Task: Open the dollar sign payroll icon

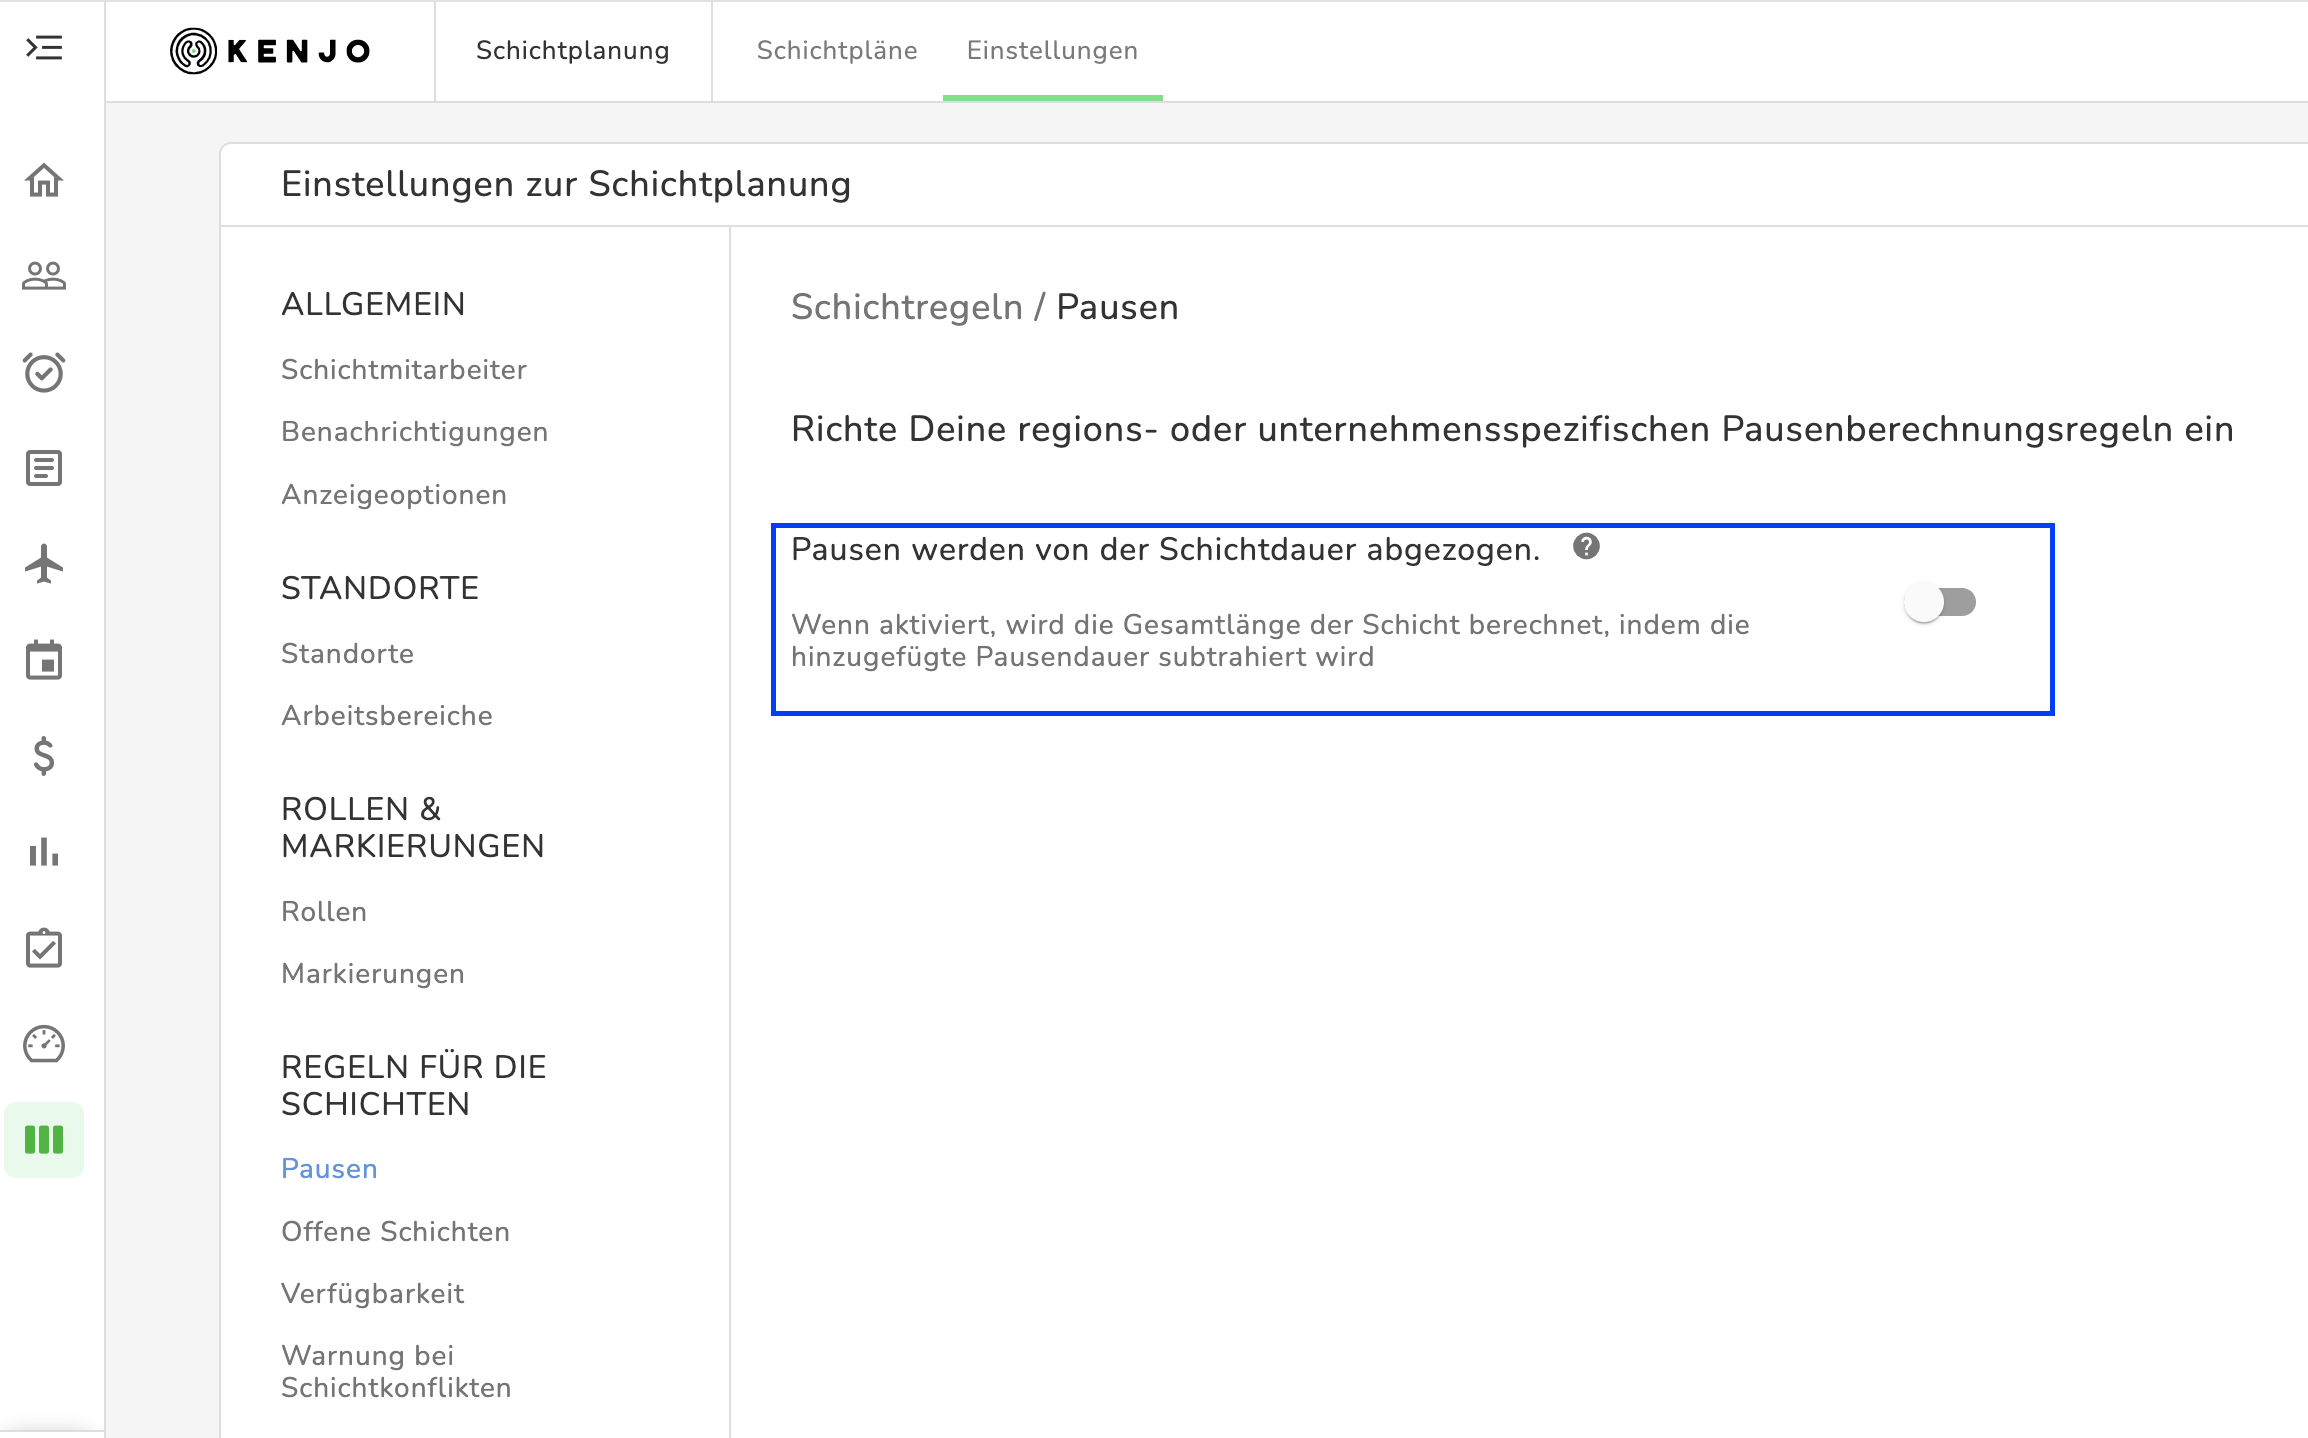Action: pyautogui.click(x=44, y=756)
